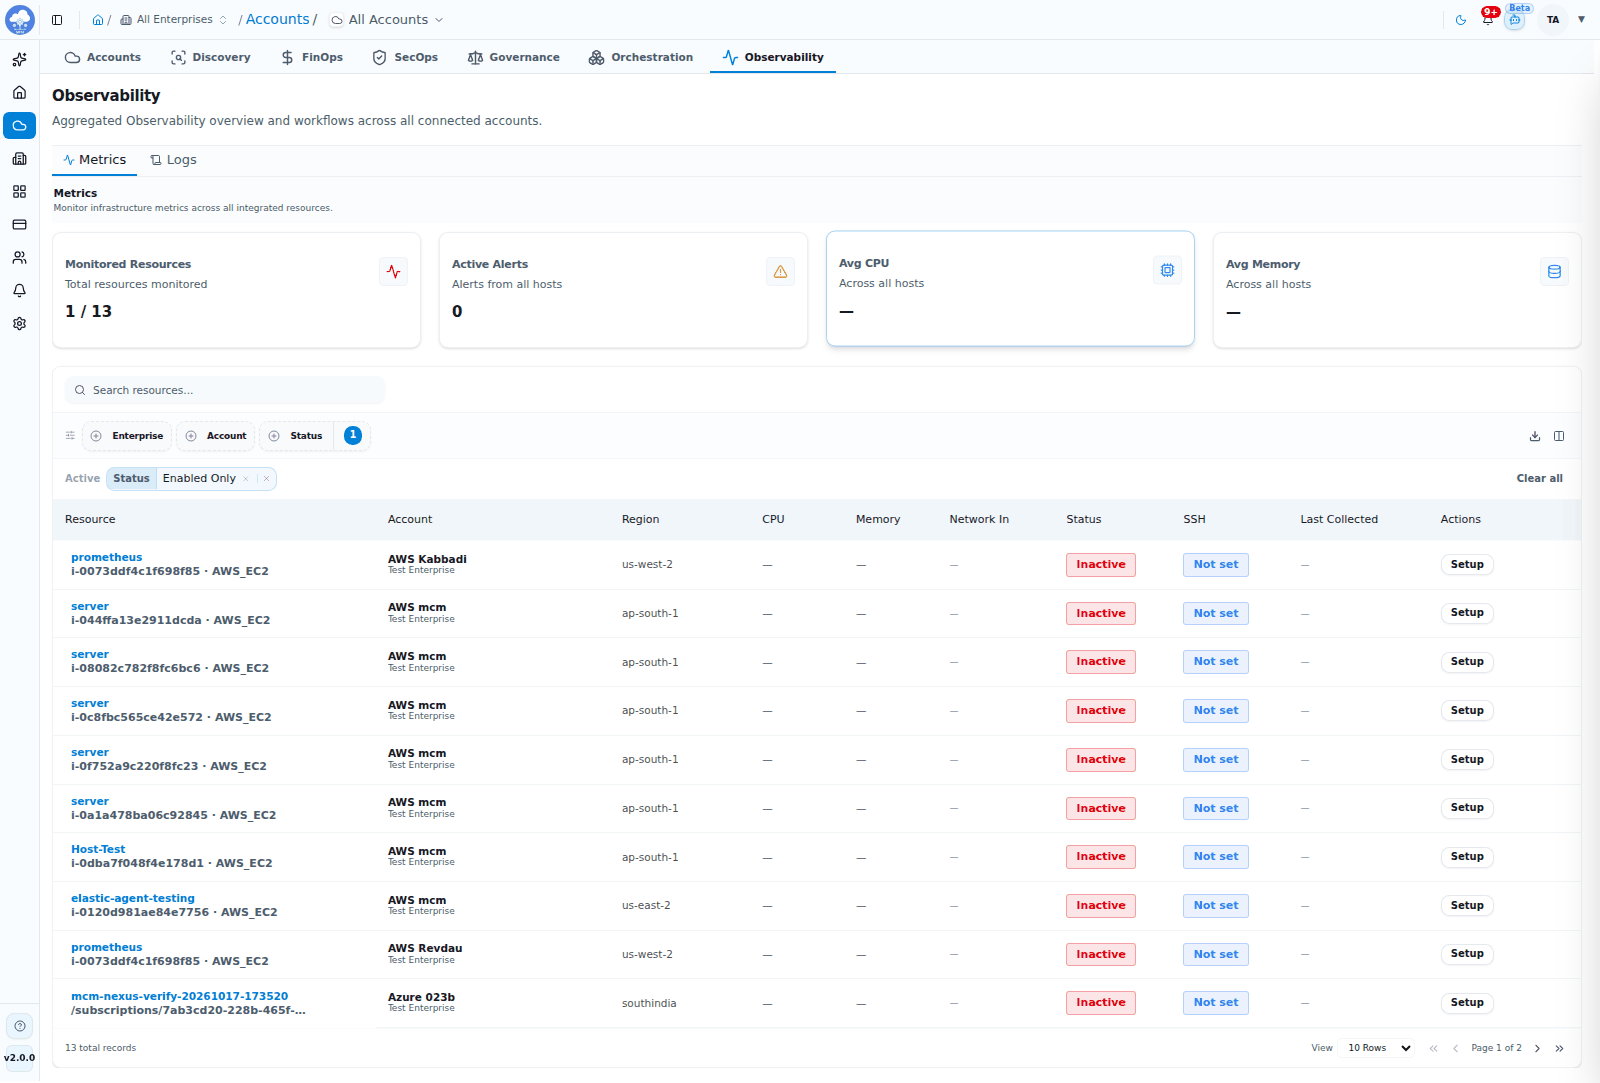Open the elastic-agent-testing resource link
This screenshot has height=1083, width=1600.
(x=133, y=899)
